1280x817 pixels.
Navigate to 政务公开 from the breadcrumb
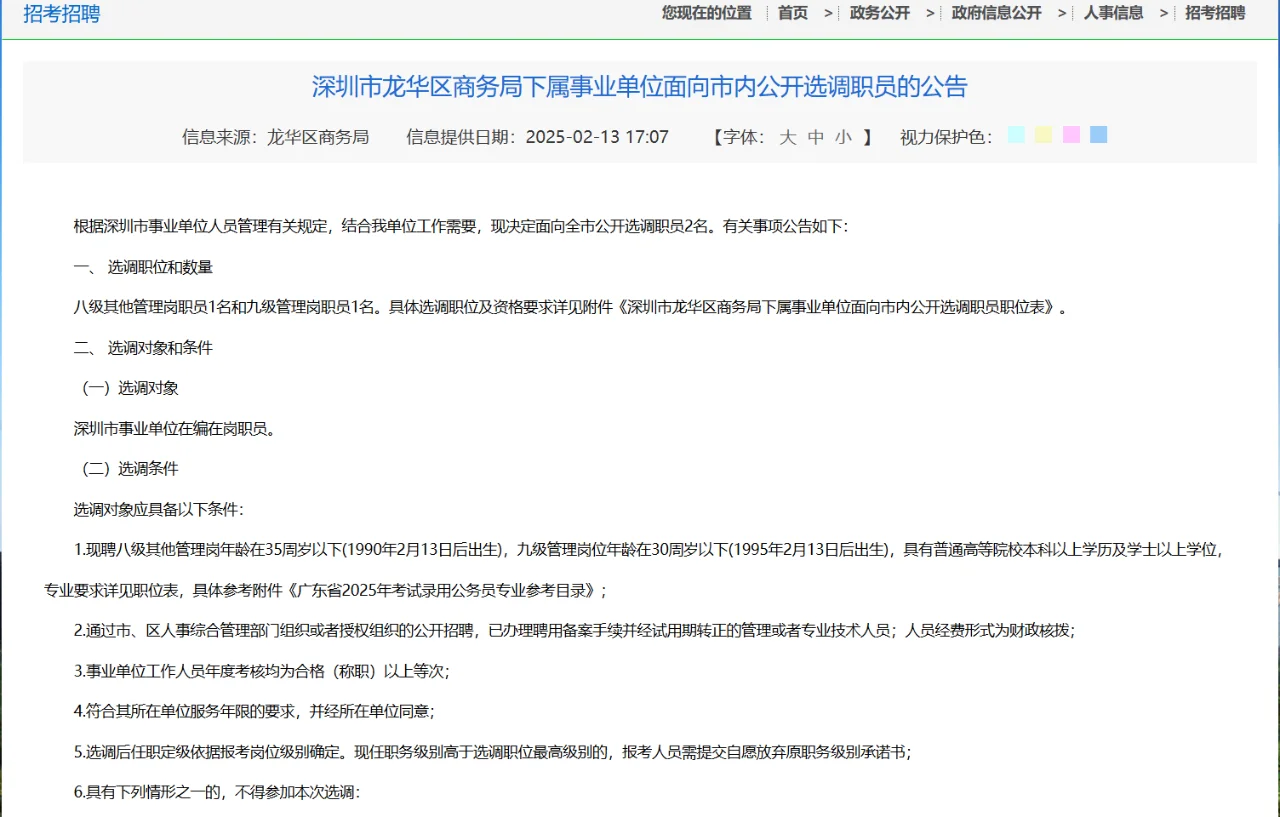point(879,13)
